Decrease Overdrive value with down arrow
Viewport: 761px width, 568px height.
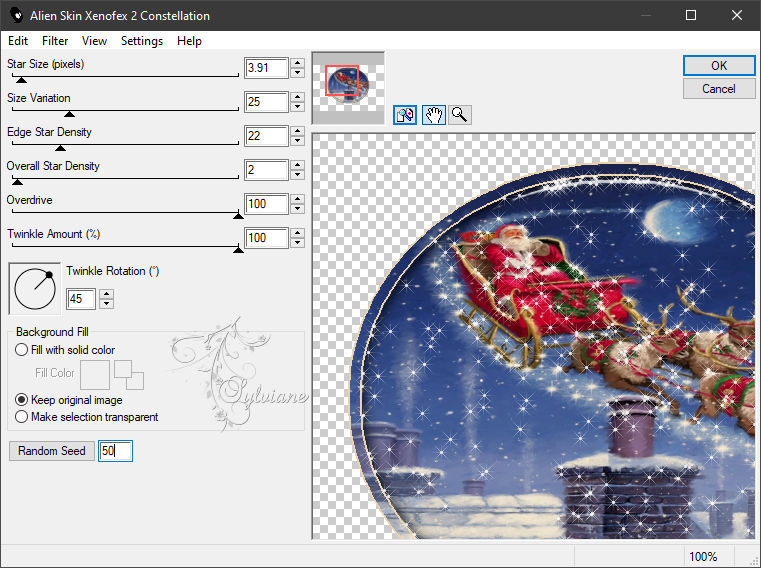[298, 209]
